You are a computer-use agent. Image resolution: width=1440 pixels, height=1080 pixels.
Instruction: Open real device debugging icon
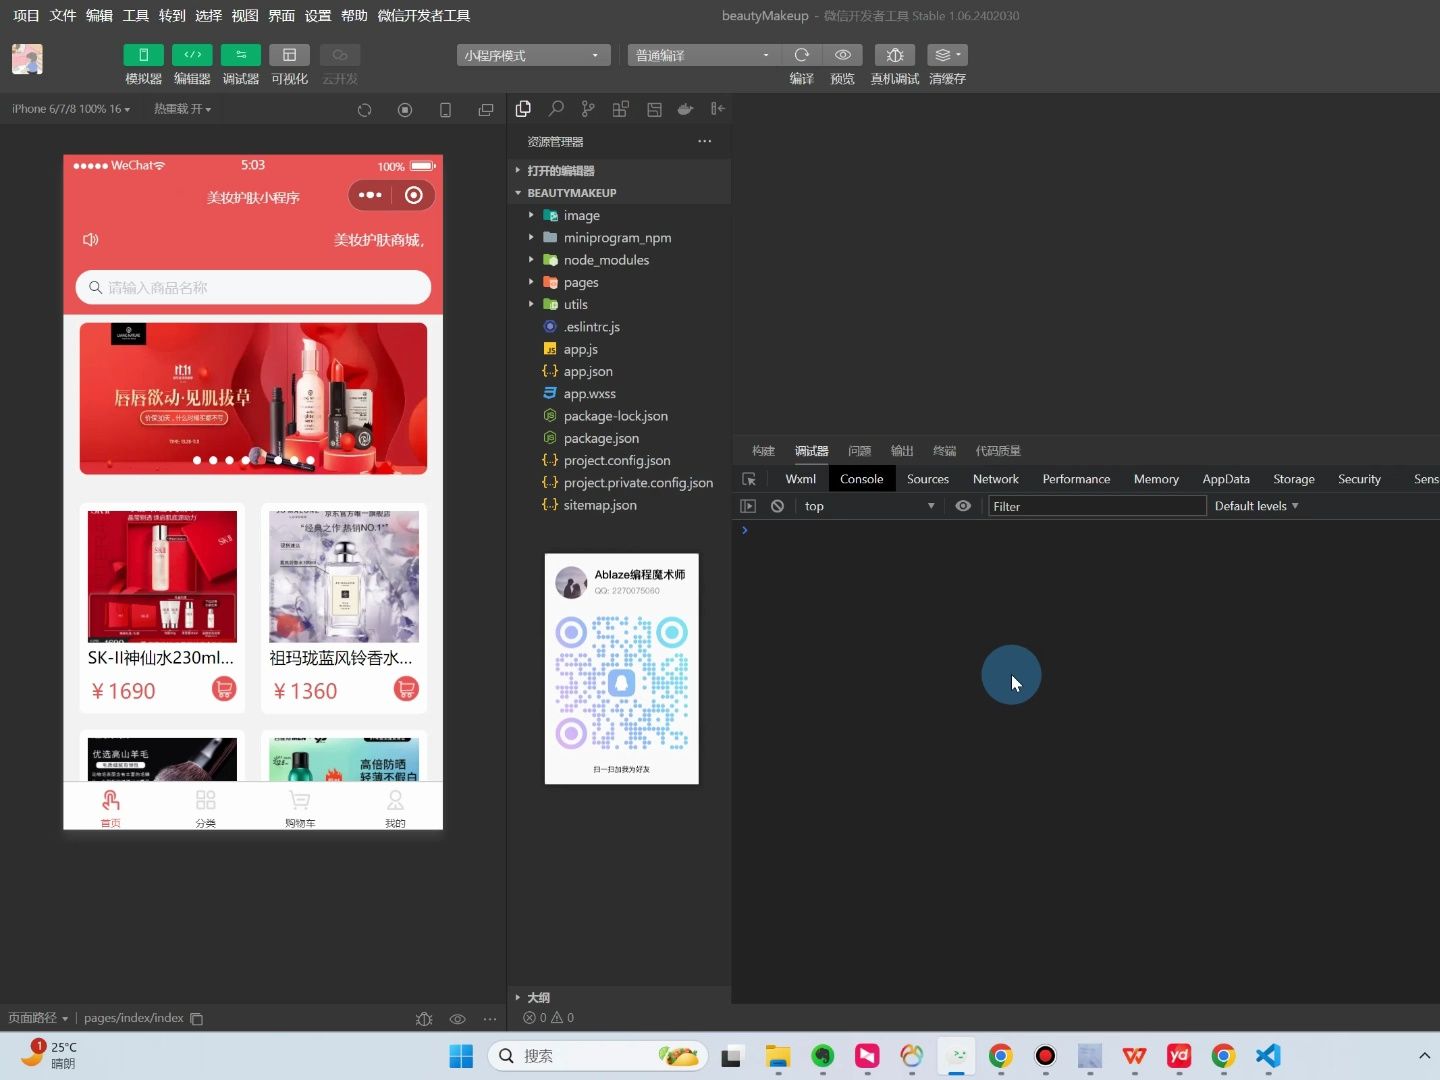tap(895, 55)
